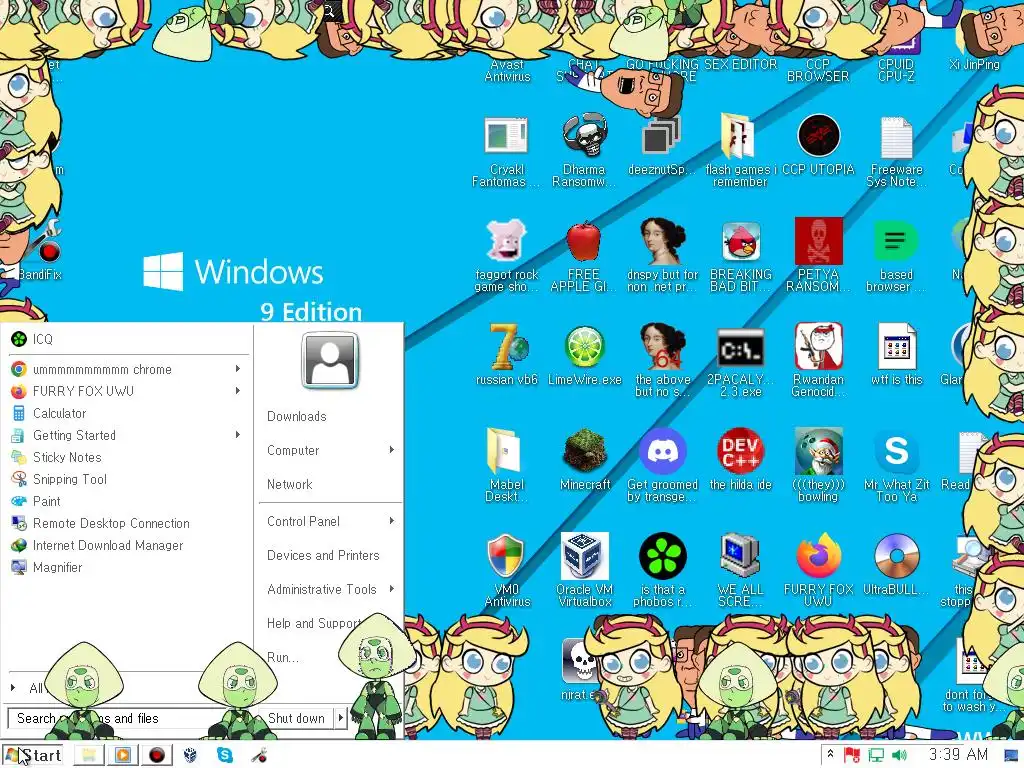The width and height of the screenshot is (1024, 768).
Task: Open the UltraBULL disc icon
Action: (896, 556)
